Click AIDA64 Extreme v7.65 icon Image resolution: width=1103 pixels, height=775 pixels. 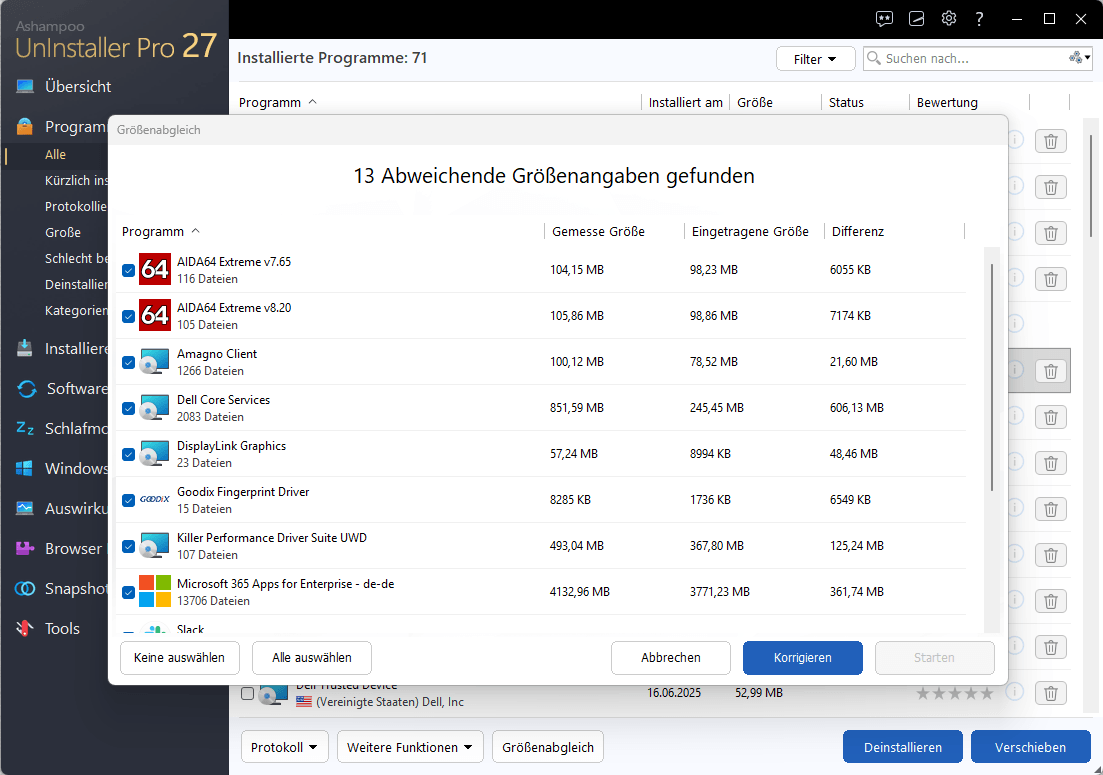point(155,269)
